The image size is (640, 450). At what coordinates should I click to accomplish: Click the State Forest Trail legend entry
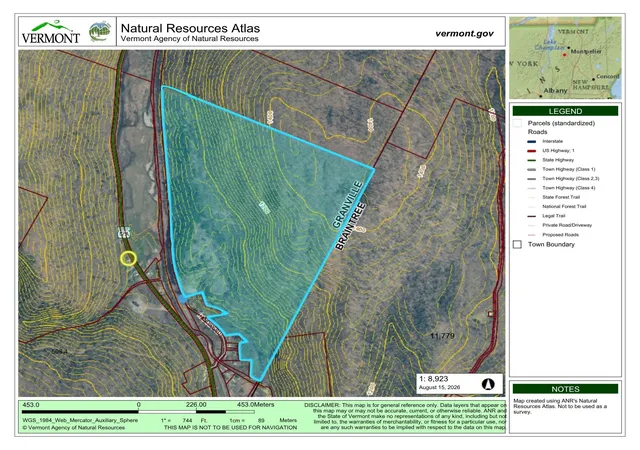click(x=553, y=197)
